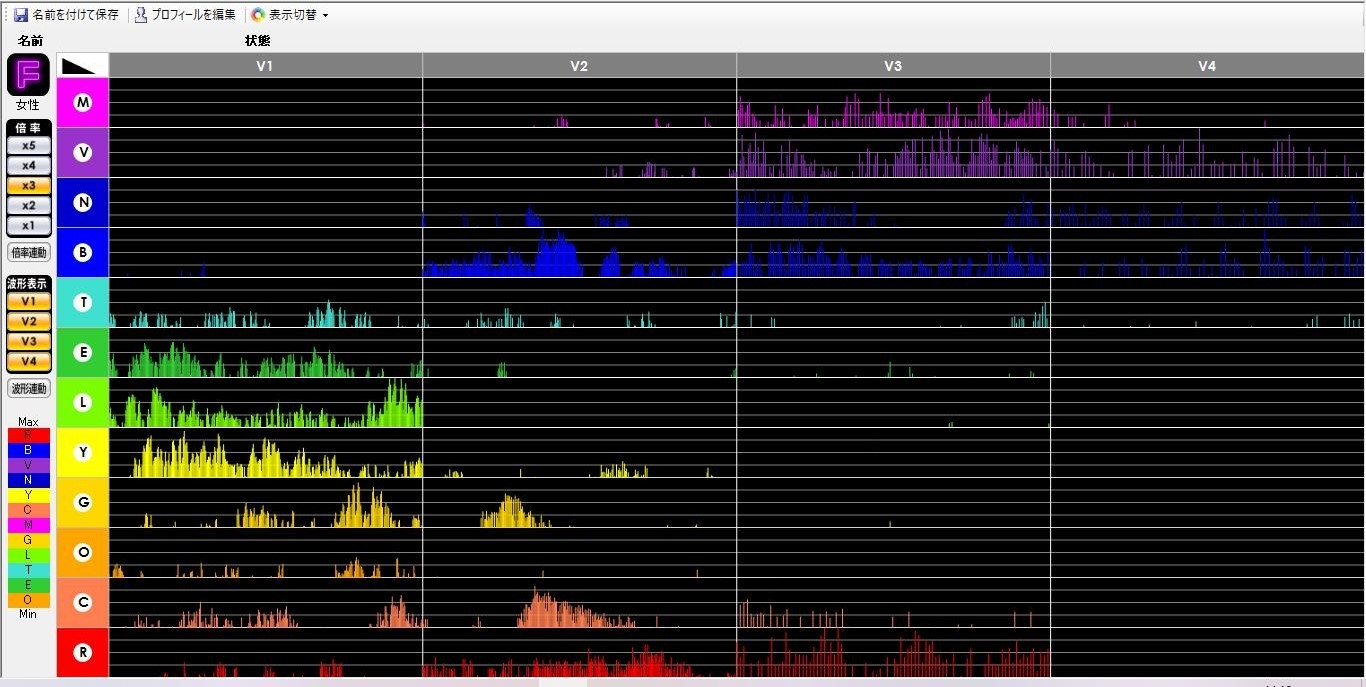Click the V2 column header
Image resolution: width=1366 pixels, height=687 pixels.
click(x=579, y=66)
